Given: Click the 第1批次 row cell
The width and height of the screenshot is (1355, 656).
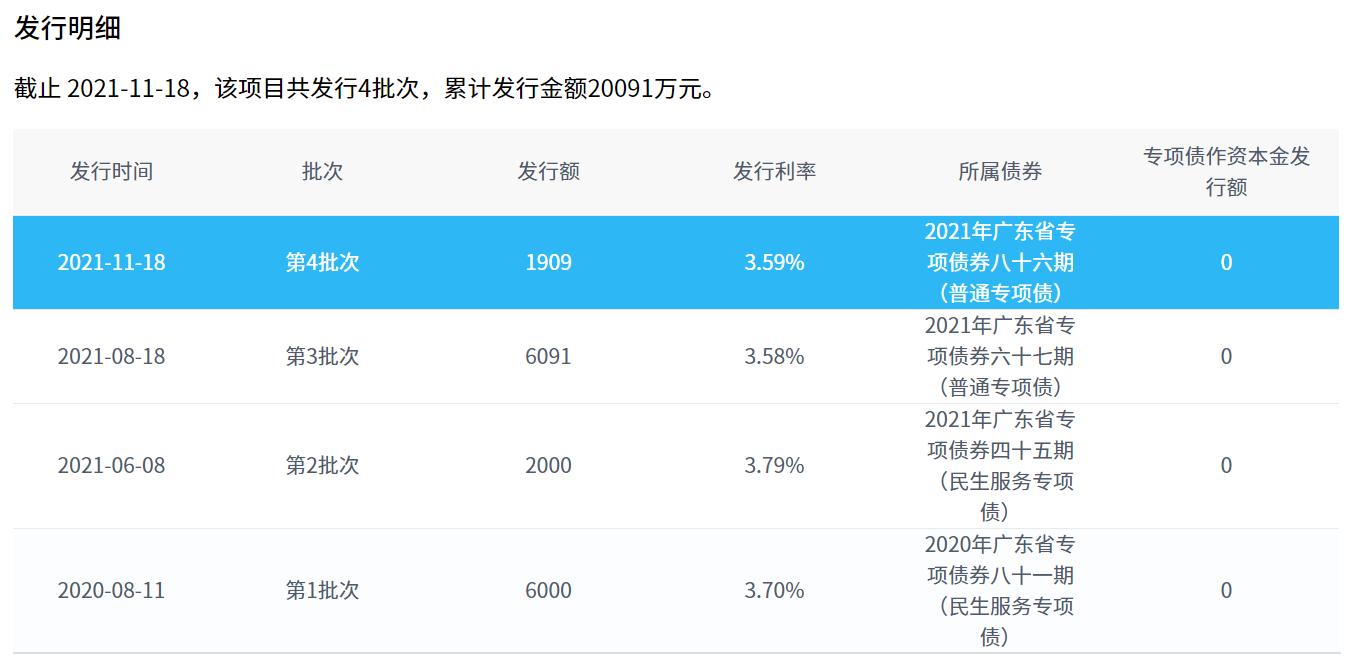Looking at the screenshot, I should pyautogui.click(x=322, y=590).
